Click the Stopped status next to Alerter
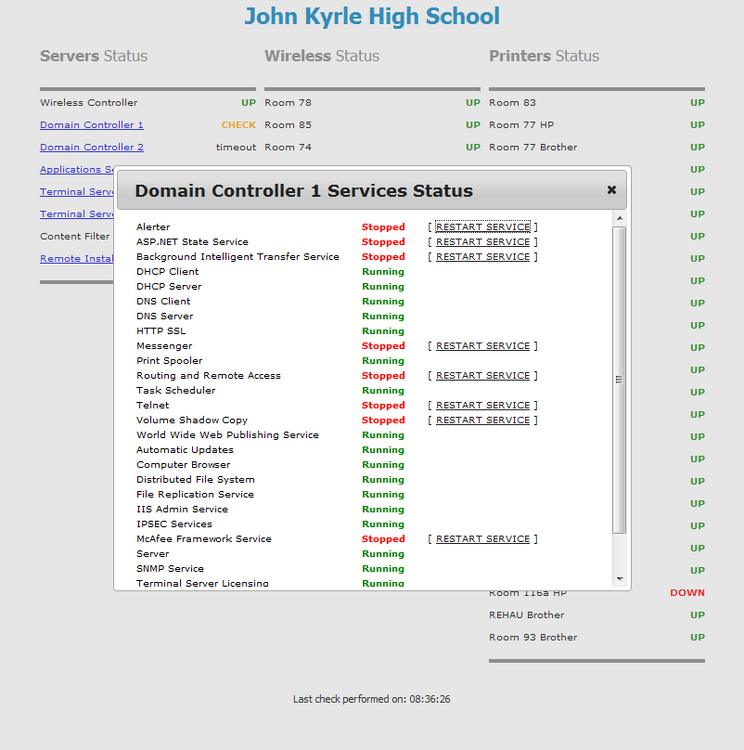The image size is (744, 750). point(383,227)
